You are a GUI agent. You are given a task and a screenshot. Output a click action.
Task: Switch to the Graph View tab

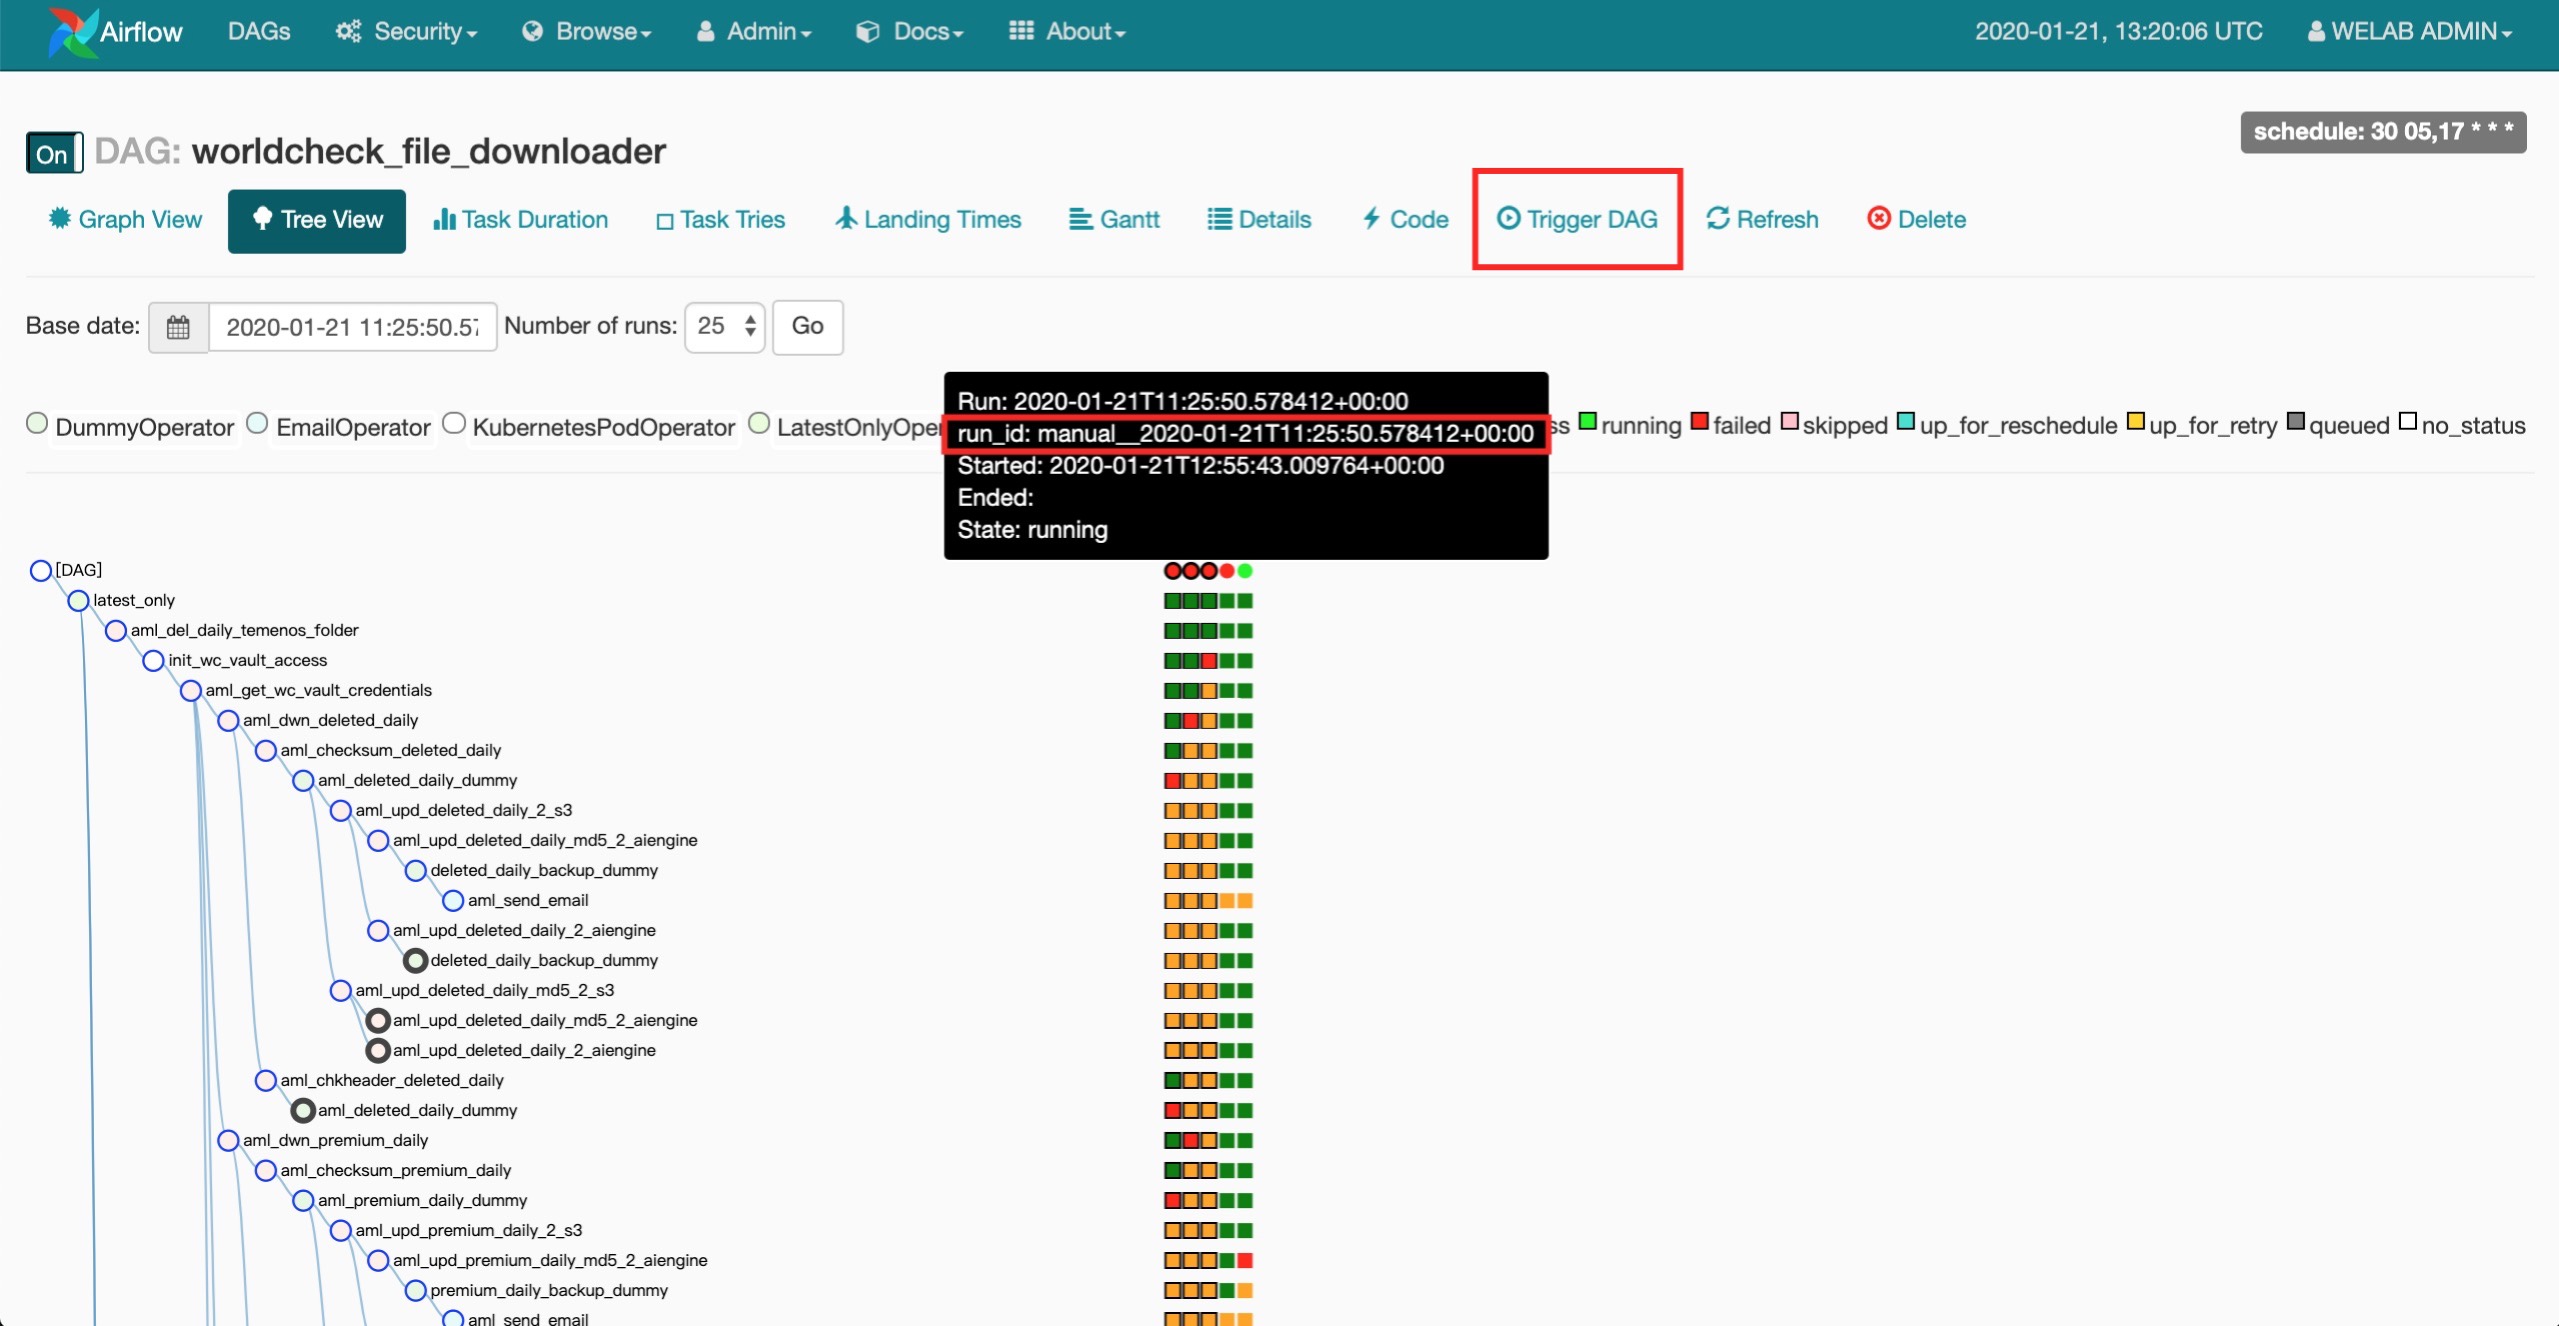pos(125,219)
